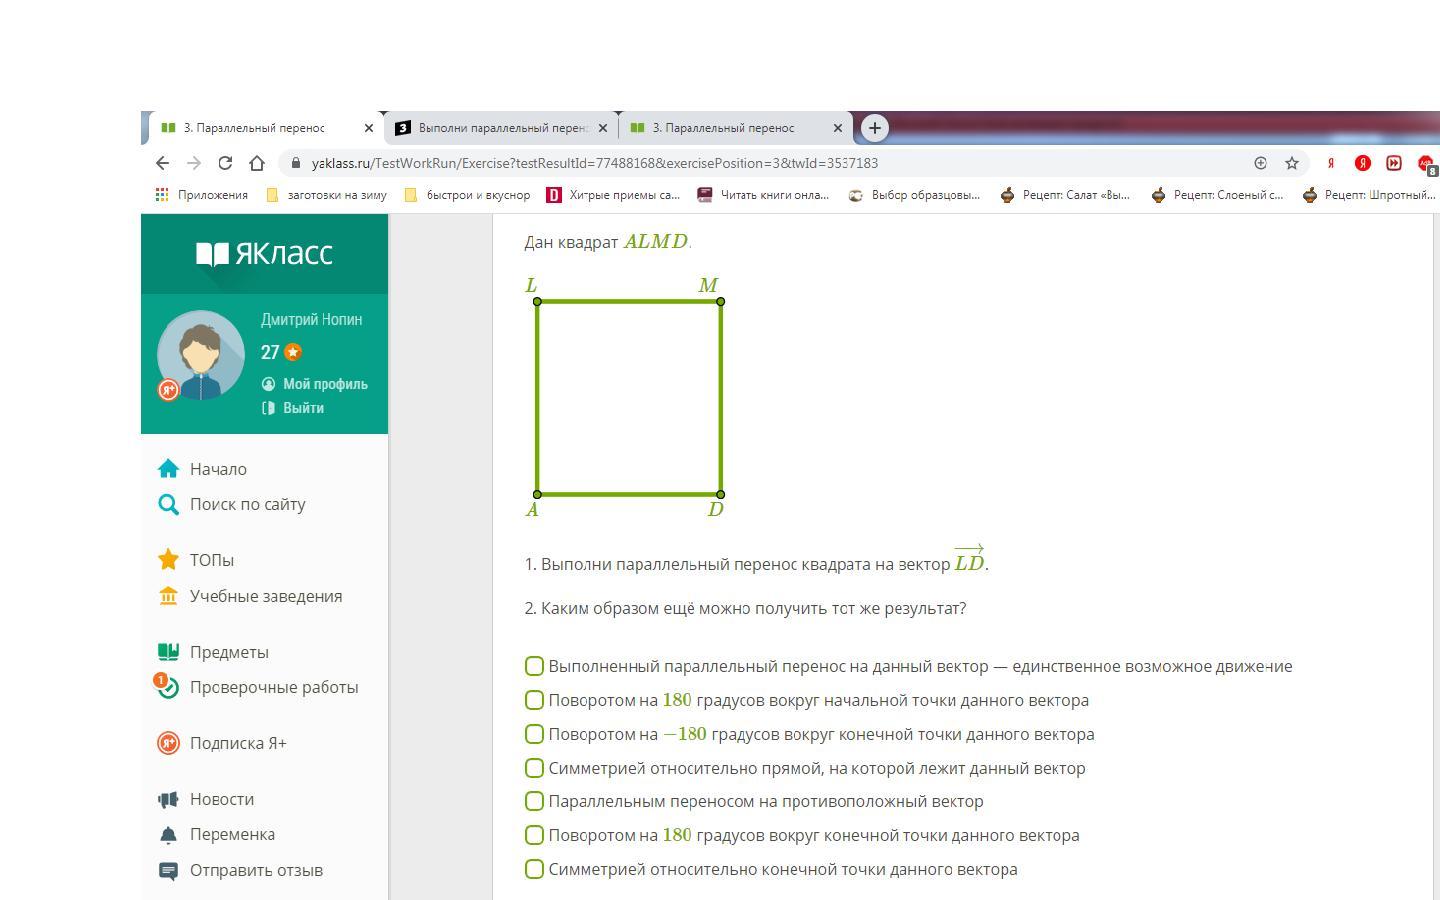The image size is (1440, 900).
Task: Open Поиск по сайту in sidebar
Action: tap(248, 504)
